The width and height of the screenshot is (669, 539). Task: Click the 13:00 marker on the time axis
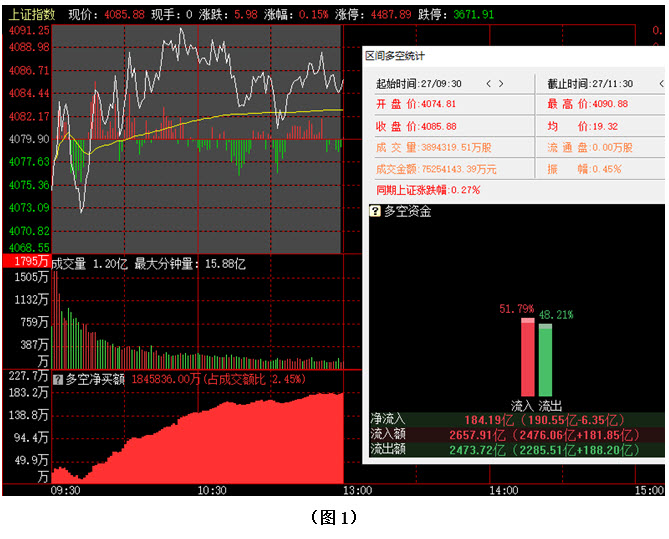(x=357, y=490)
